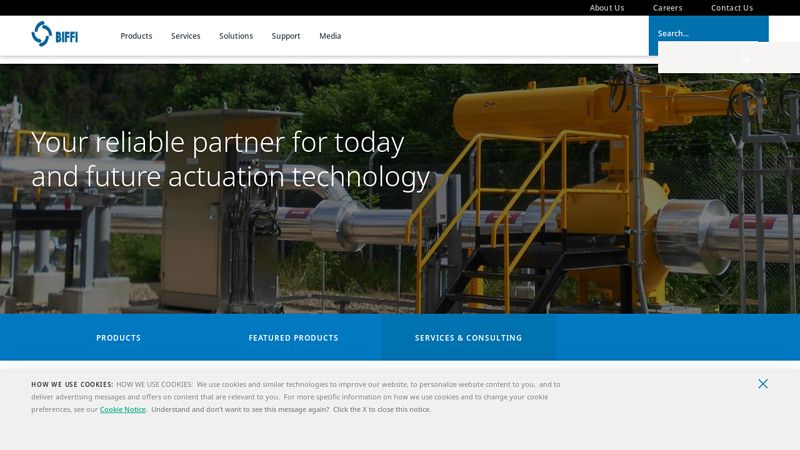Open the Services menu

185,36
